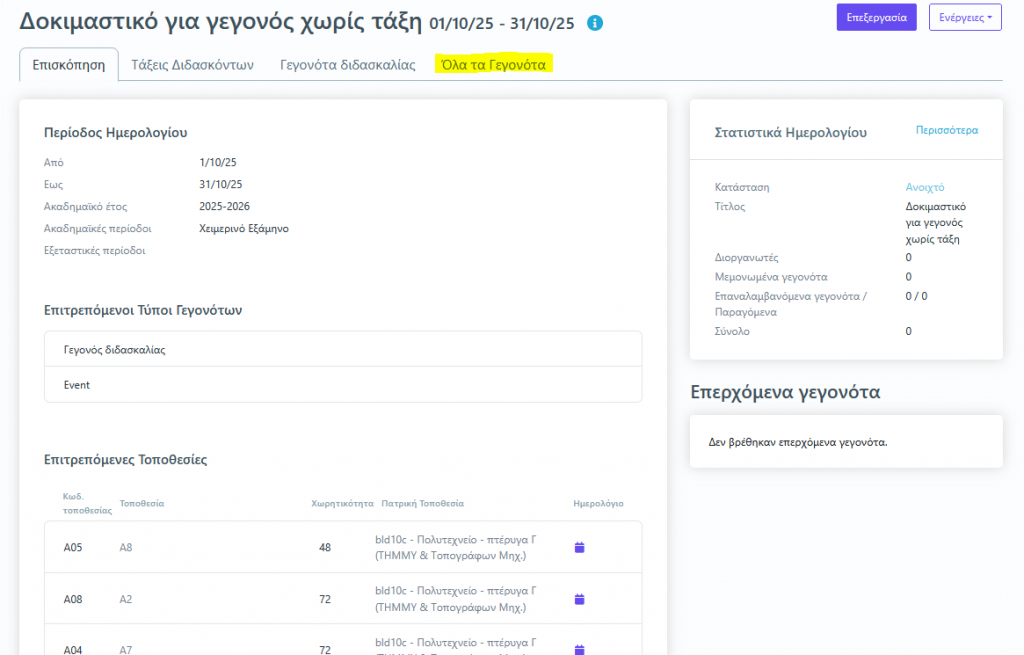Open the A2 location link
The height and width of the screenshot is (655, 1024).
click(126, 599)
